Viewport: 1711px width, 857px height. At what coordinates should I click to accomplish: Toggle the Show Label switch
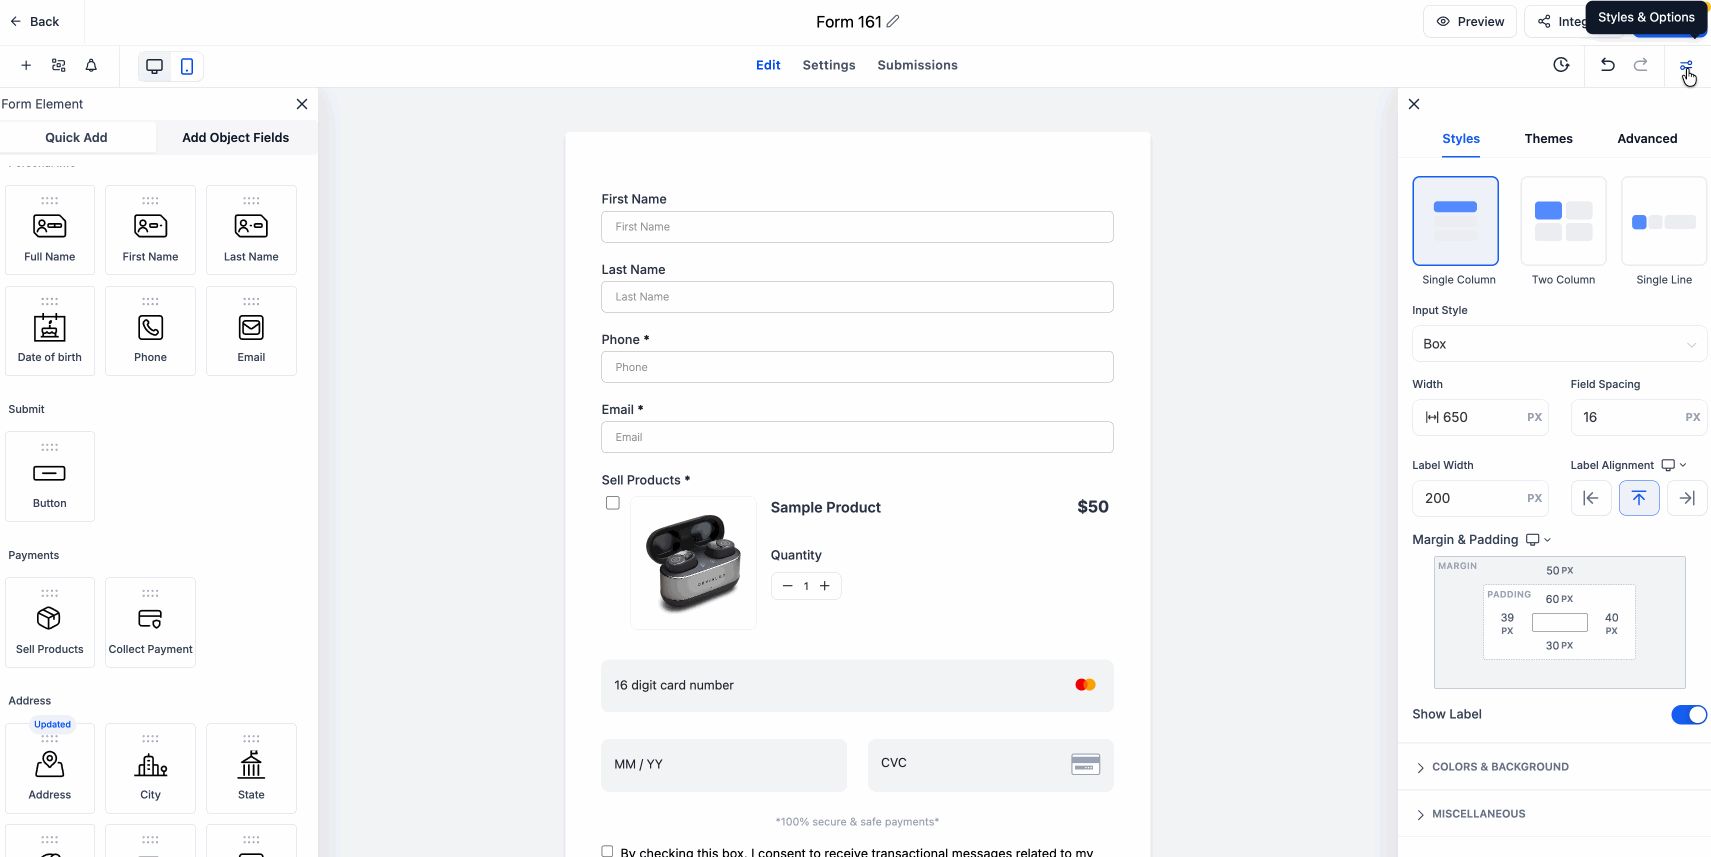[x=1688, y=714]
